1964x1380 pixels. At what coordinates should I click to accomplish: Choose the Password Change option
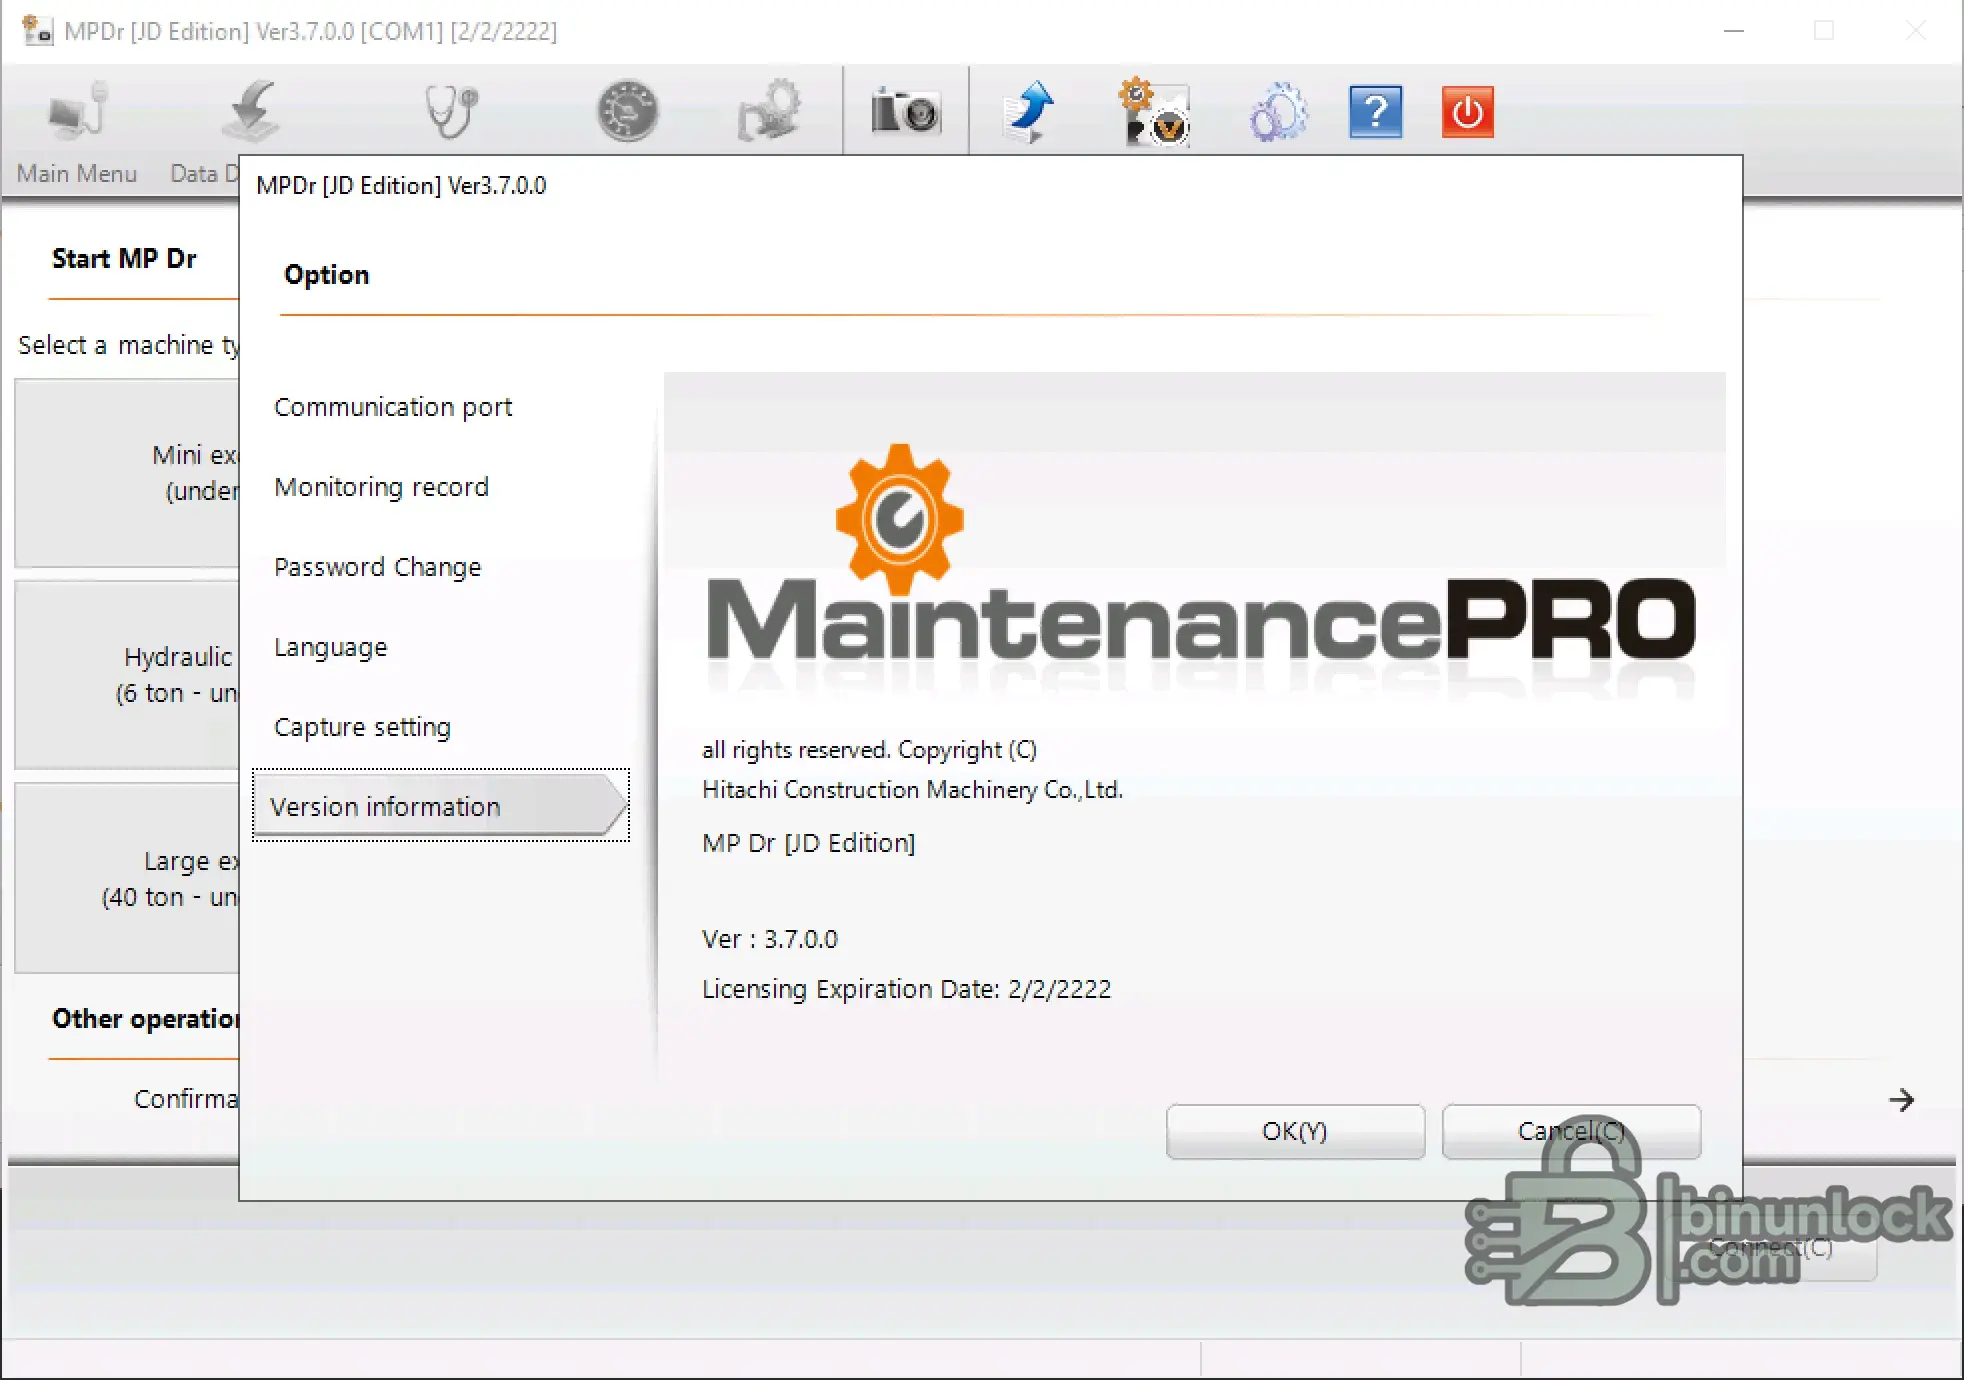tap(377, 567)
